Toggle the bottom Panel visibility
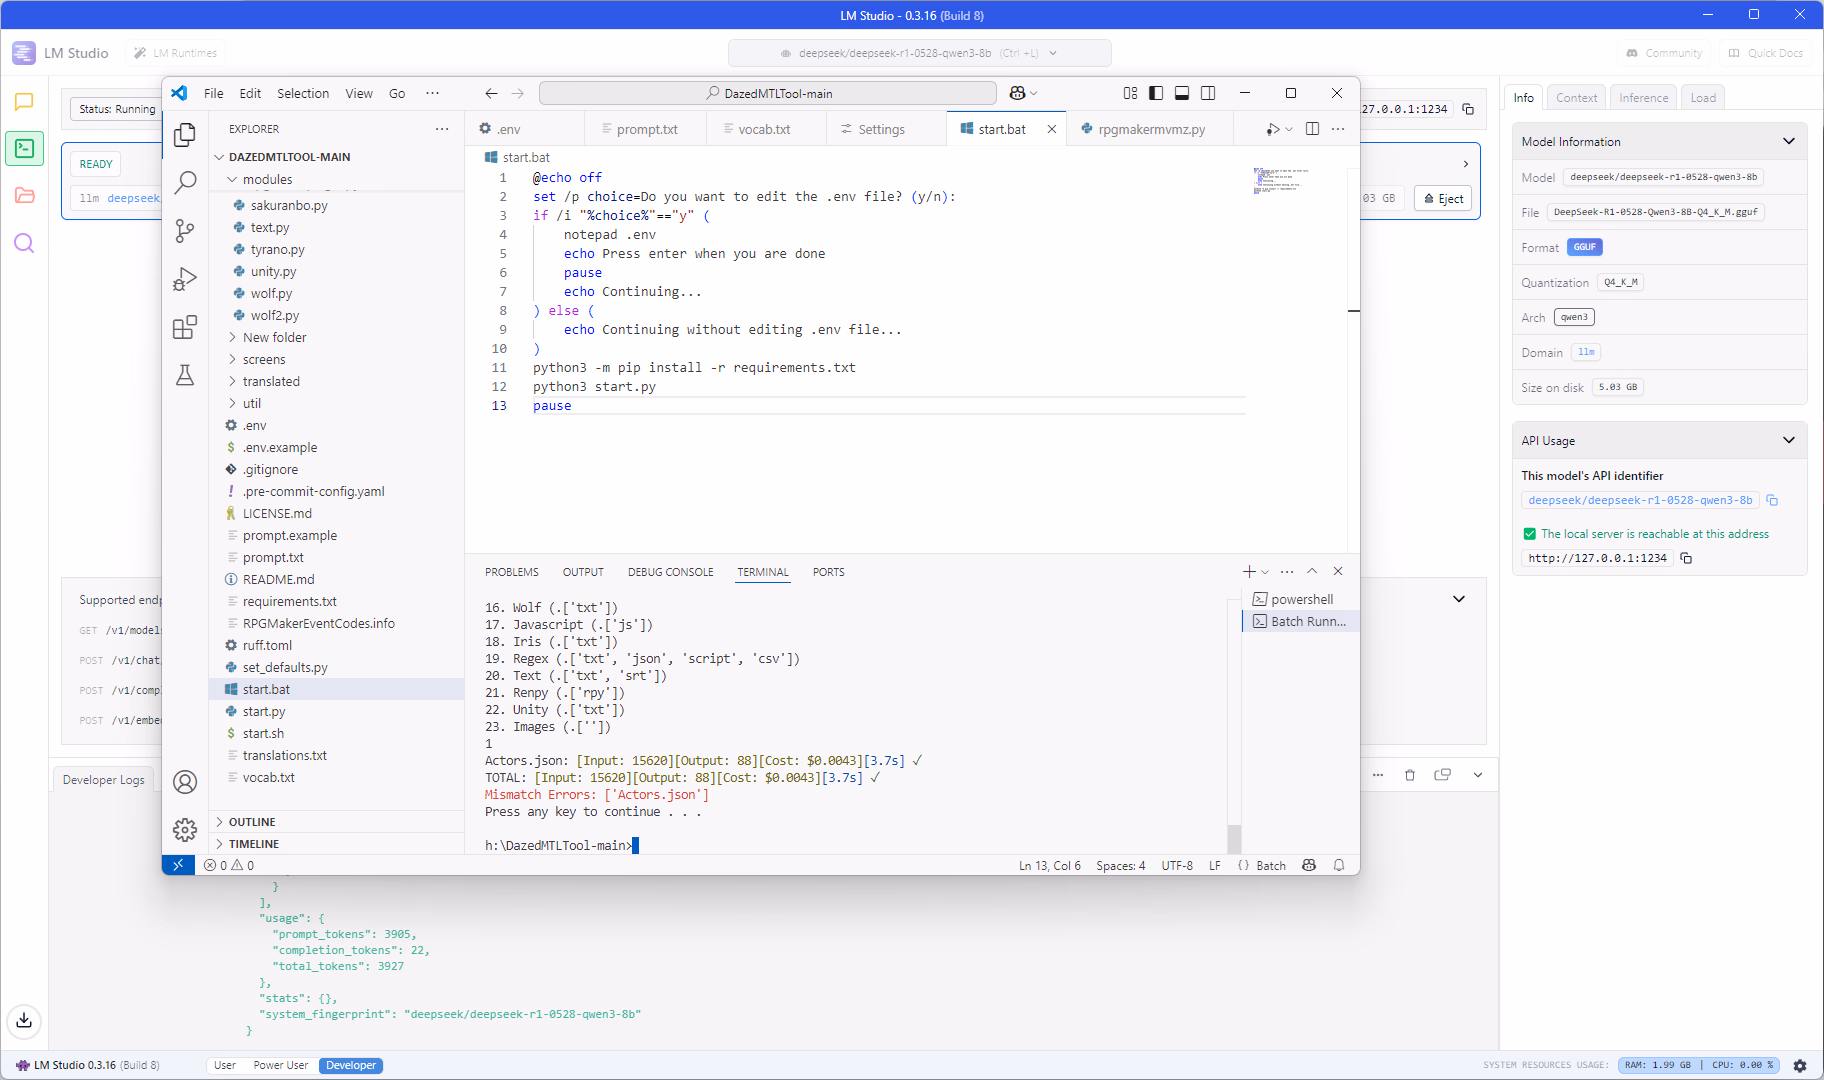Screen dimensions: 1824x1080 click(x=1182, y=93)
